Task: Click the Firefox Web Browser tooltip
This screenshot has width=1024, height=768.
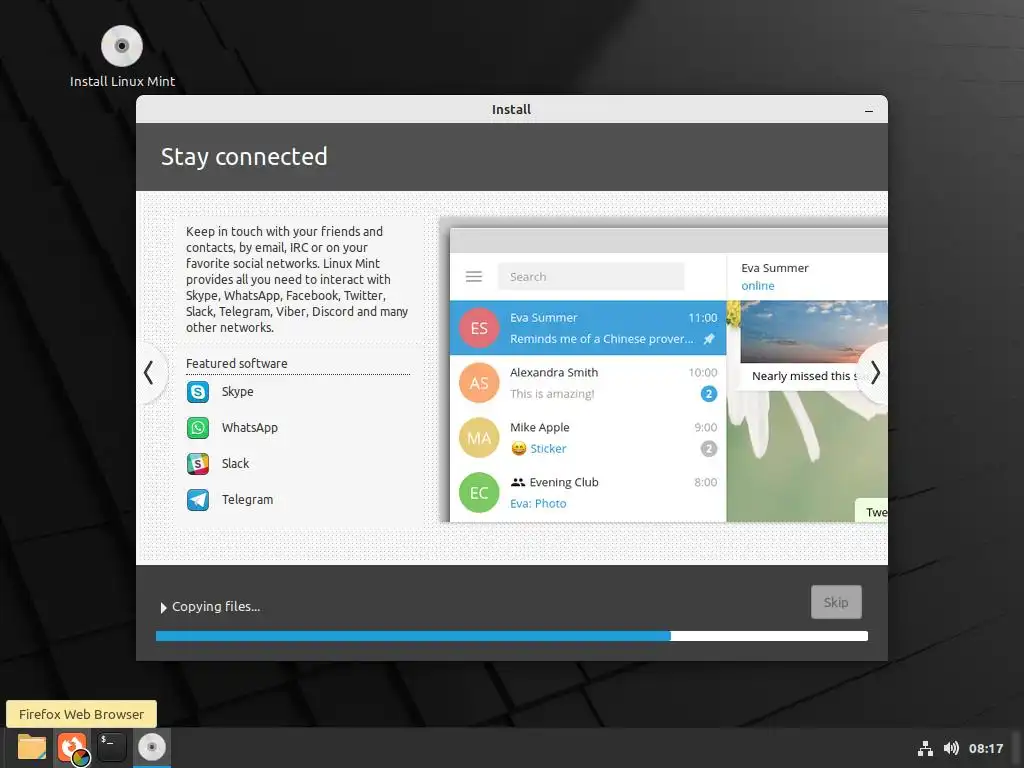Action: tap(82, 714)
